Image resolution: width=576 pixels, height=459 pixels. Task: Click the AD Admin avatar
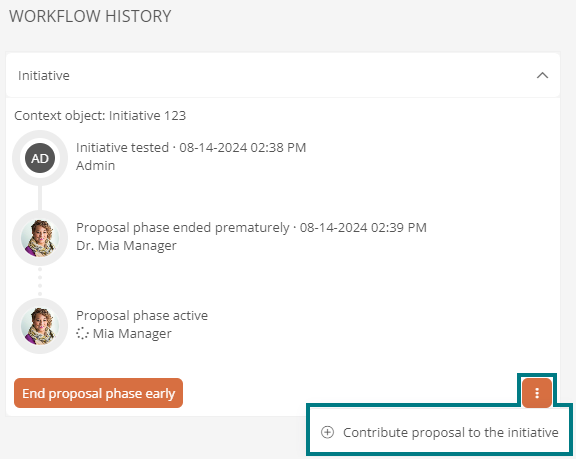coord(40,158)
